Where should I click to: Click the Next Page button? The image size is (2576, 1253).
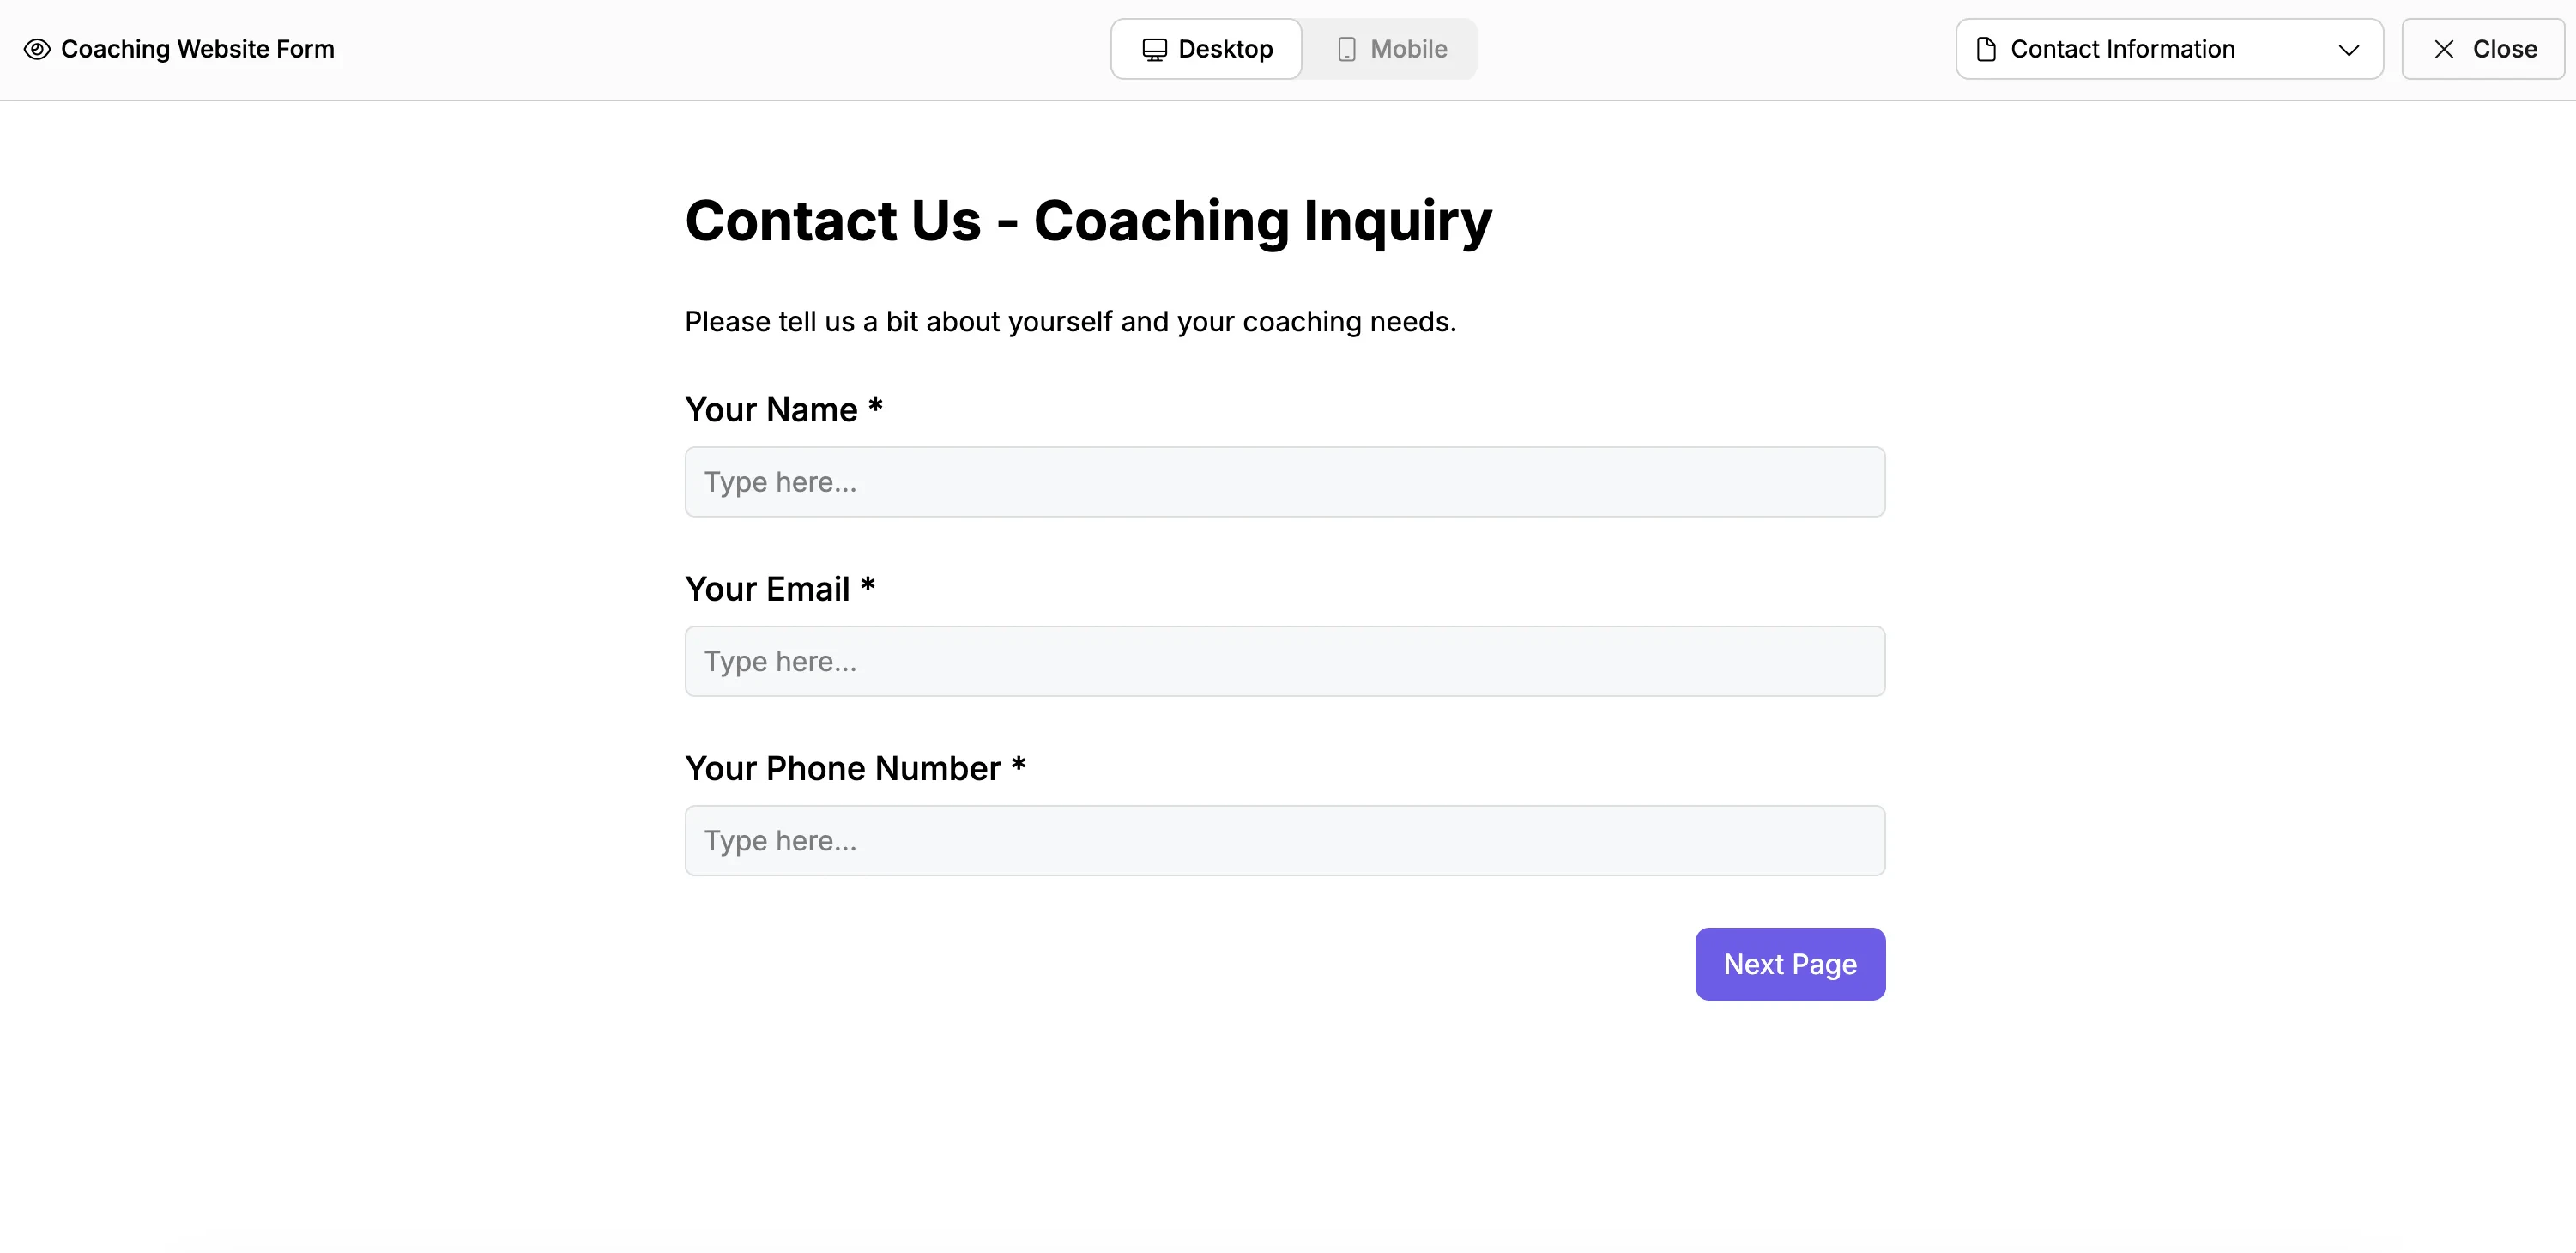point(1789,963)
